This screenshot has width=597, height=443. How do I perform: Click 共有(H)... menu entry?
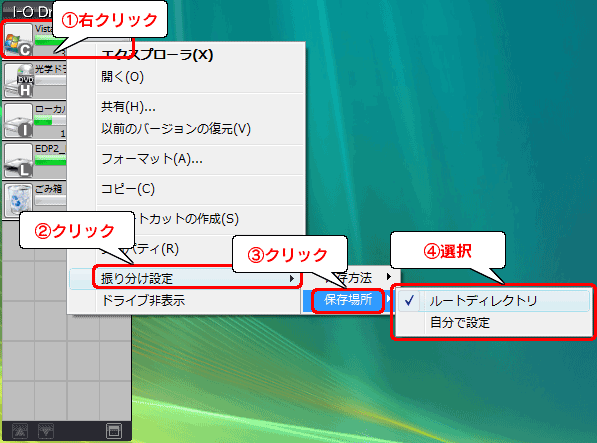(x=128, y=107)
